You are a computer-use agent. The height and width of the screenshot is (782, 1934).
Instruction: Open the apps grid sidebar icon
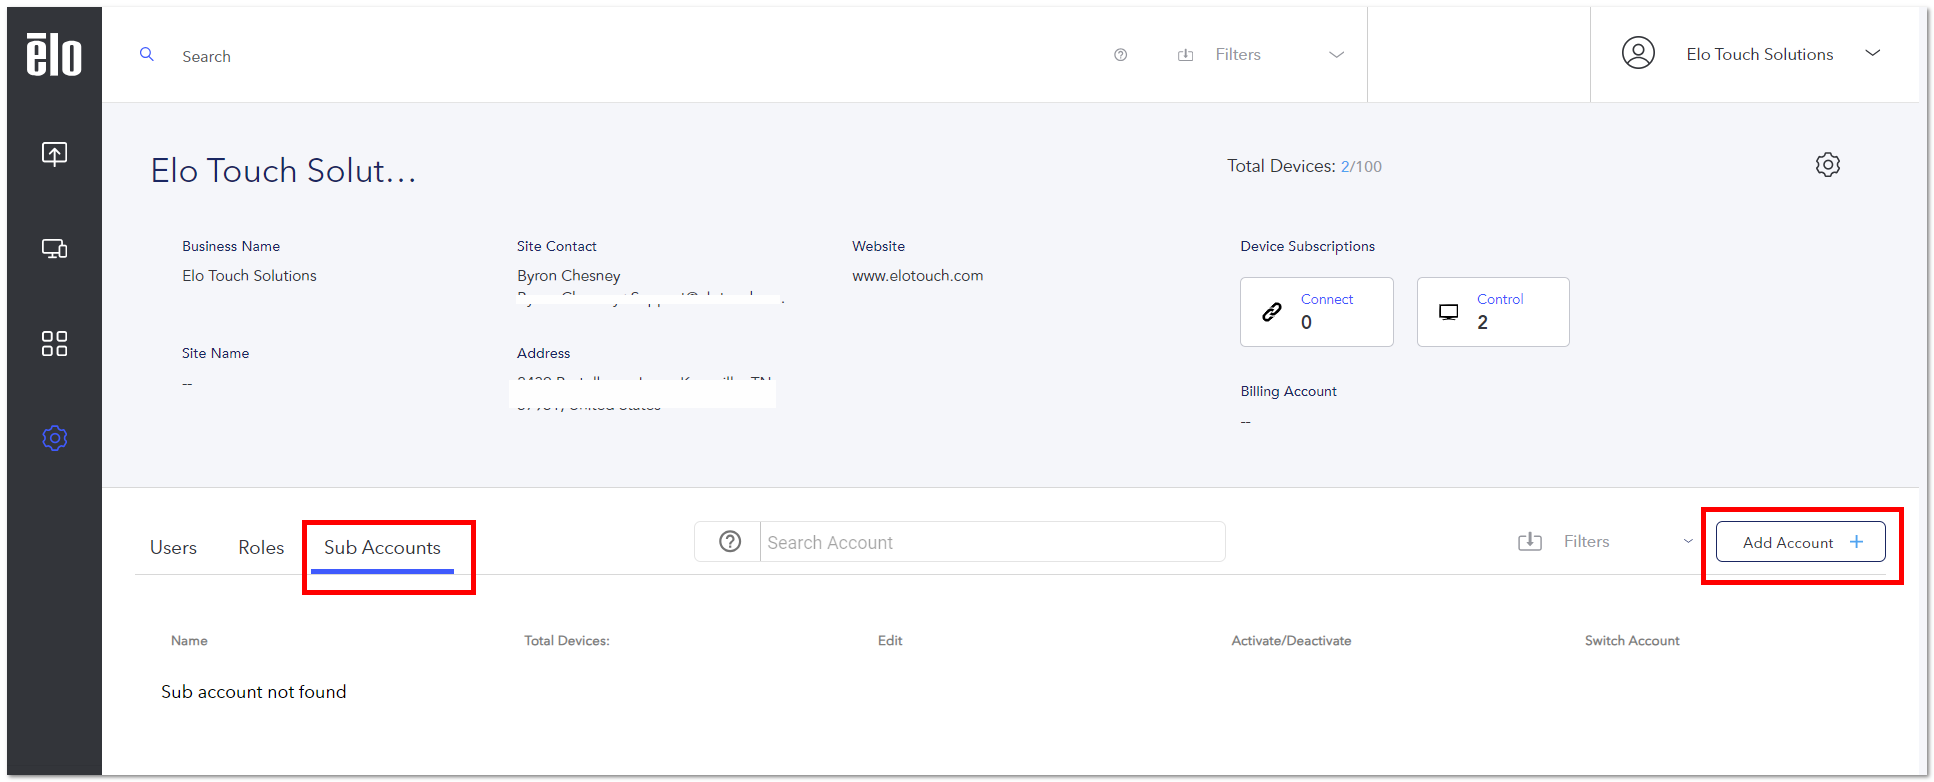(x=54, y=343)
